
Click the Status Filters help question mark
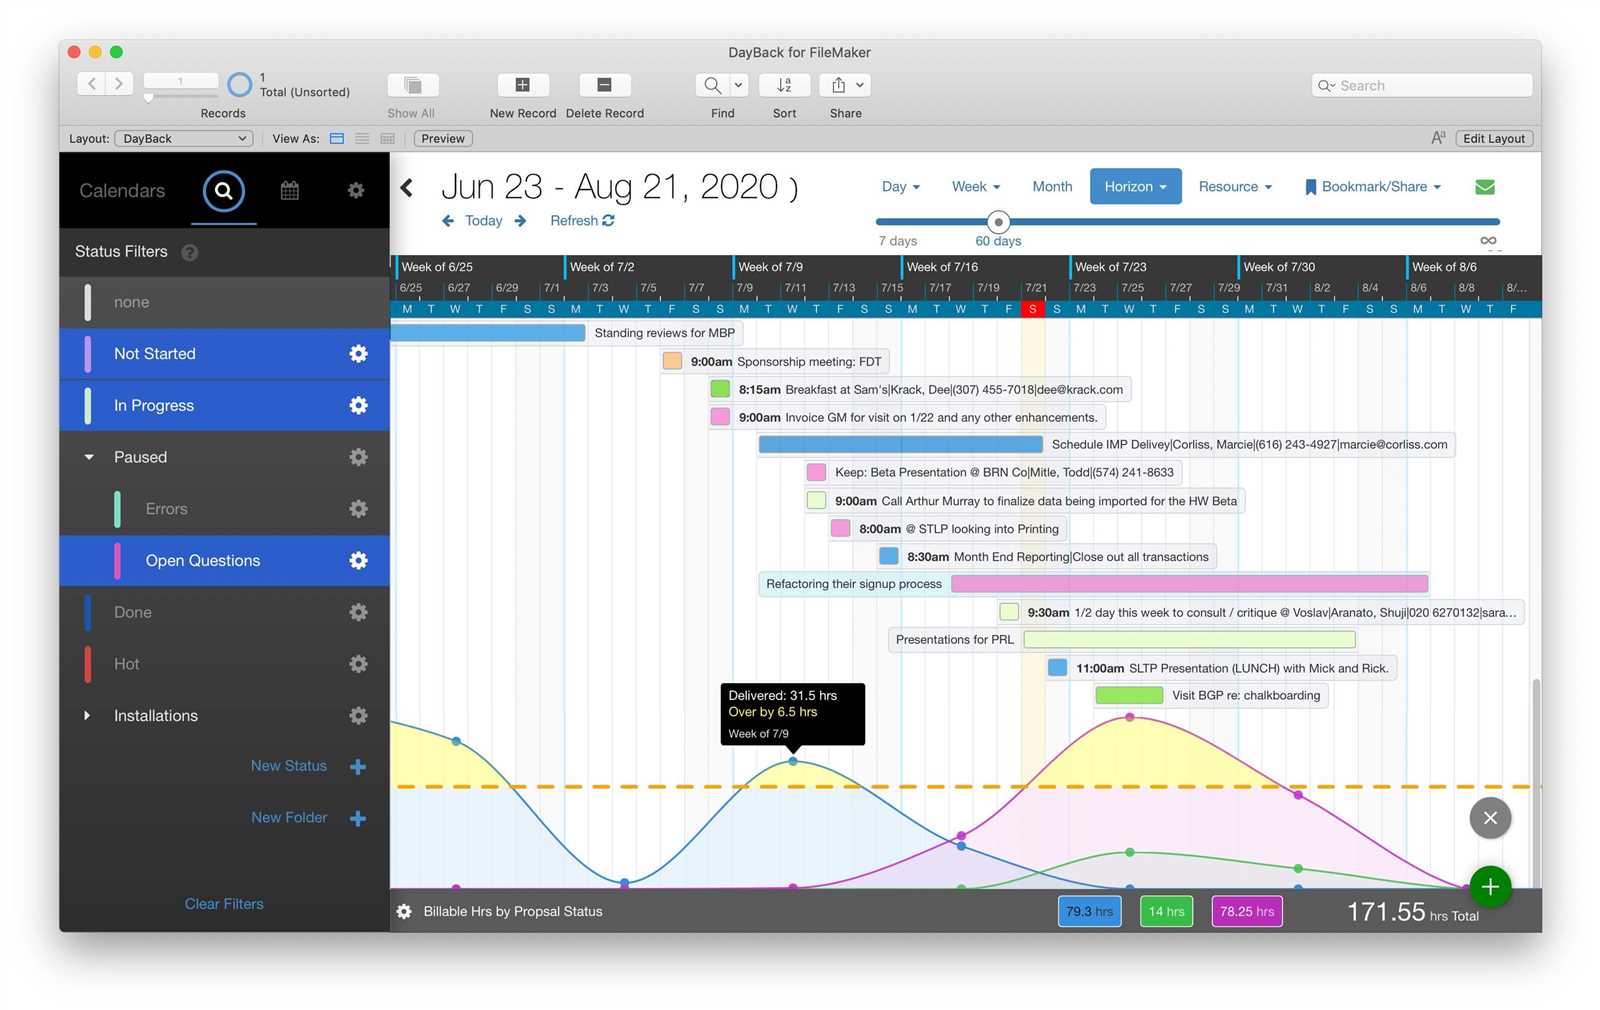190,252
